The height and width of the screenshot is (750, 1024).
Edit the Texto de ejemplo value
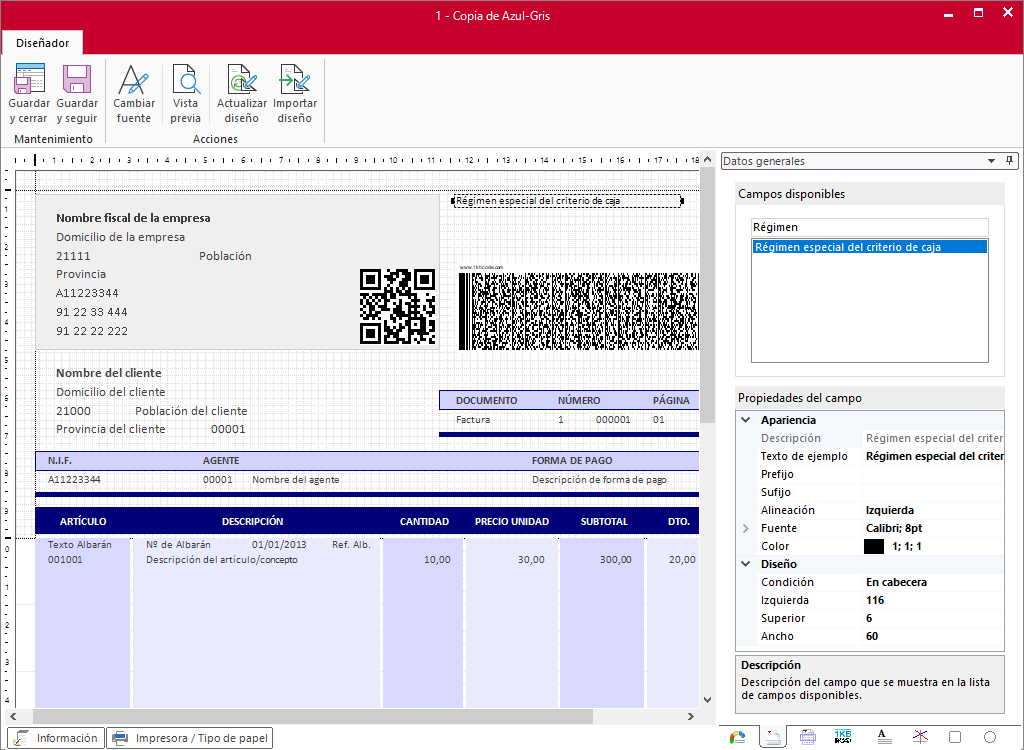pyautogui.click(x=934, y=456)
